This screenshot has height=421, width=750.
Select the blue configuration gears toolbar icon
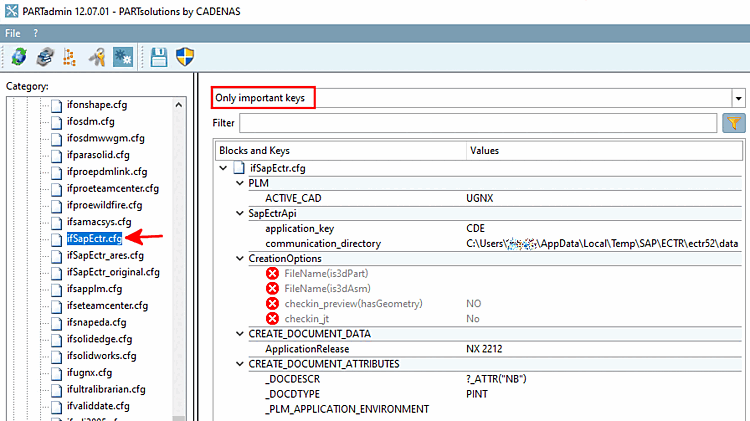point(123,57)
